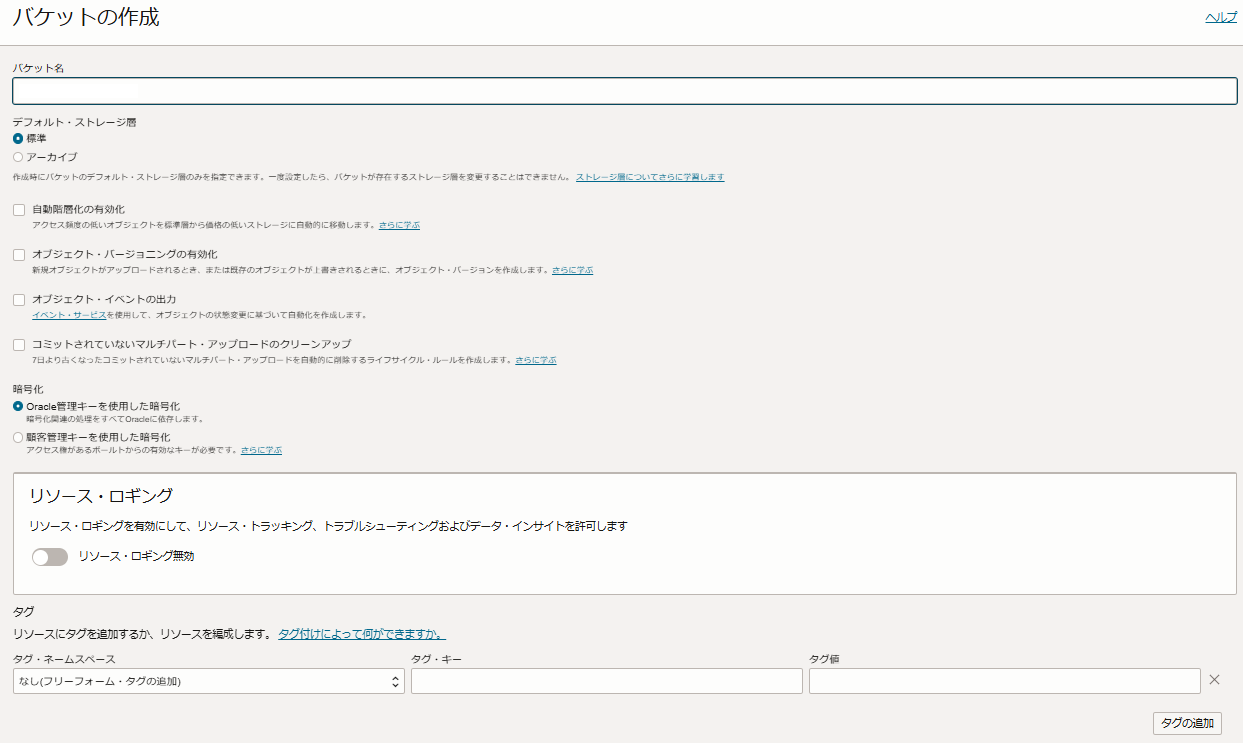Check オブジェクト・イベントの出力 checkbox
The image size is (1243, 743).
[x=19, y=300]
